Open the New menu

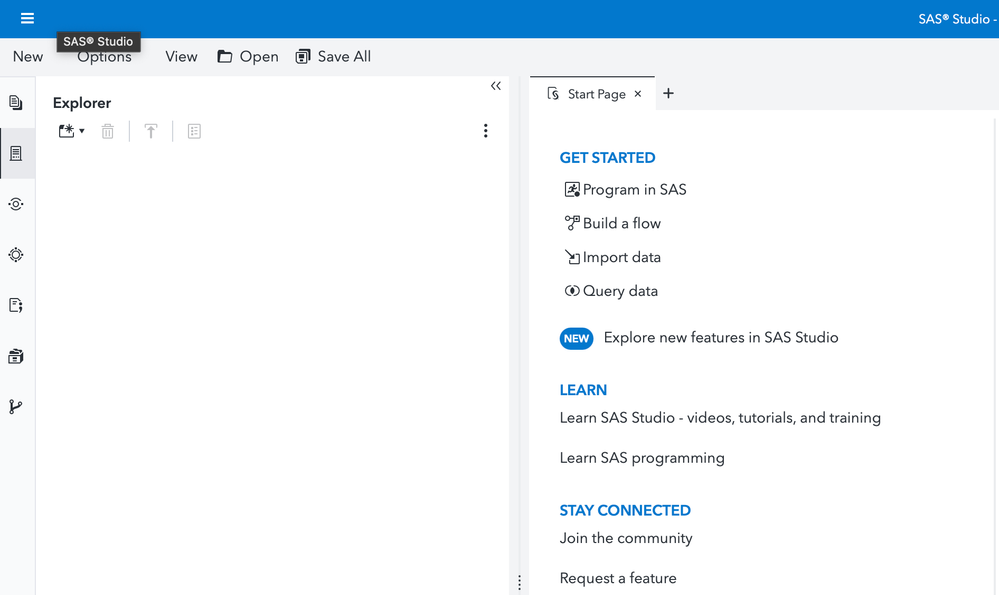point(28,57)
